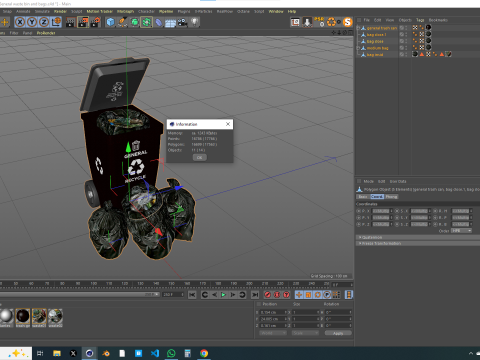The image size is (480, 360).
Task: Open the modeling generators green icon
Action: (x=146, y=22)
